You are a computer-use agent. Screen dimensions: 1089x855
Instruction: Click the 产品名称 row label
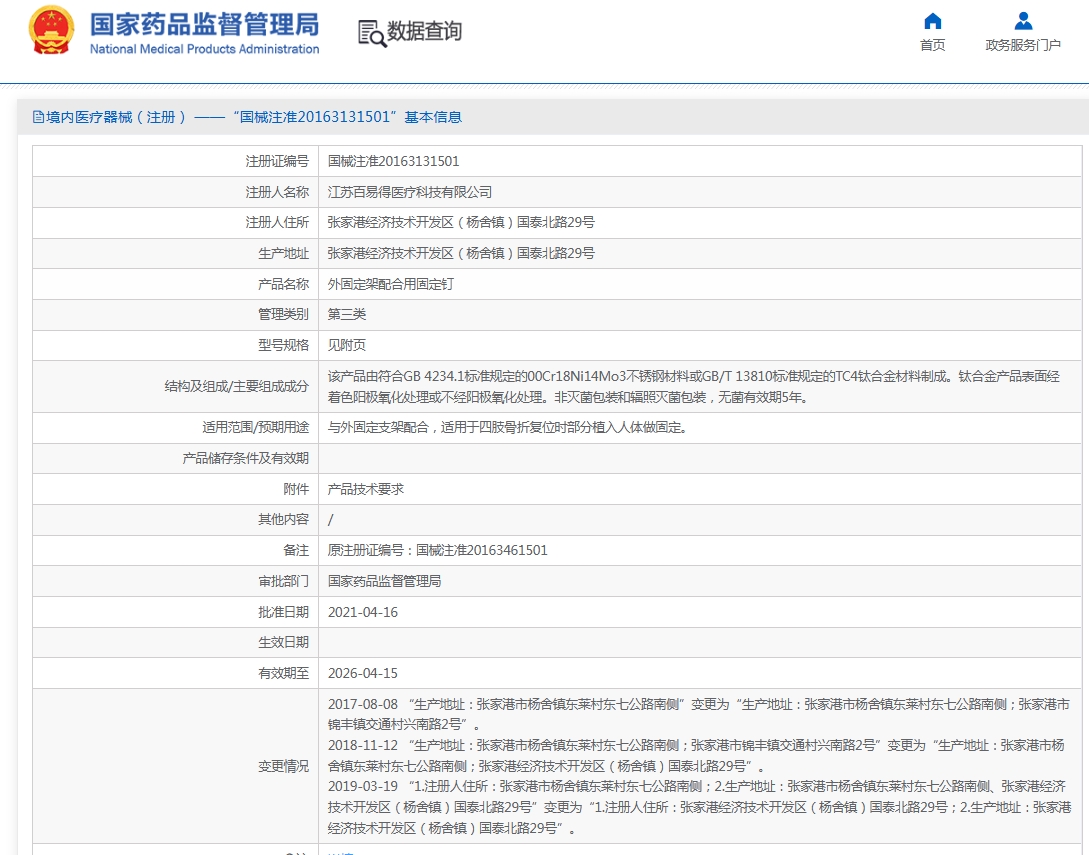[x=283, y=283]
